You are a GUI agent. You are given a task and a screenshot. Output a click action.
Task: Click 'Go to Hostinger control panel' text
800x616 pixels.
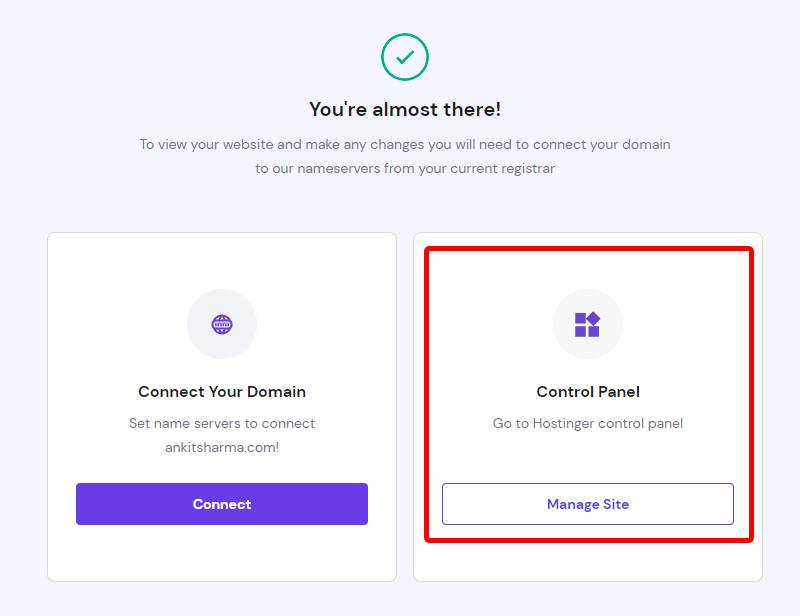pyautogui.click(x=588, y=423)
